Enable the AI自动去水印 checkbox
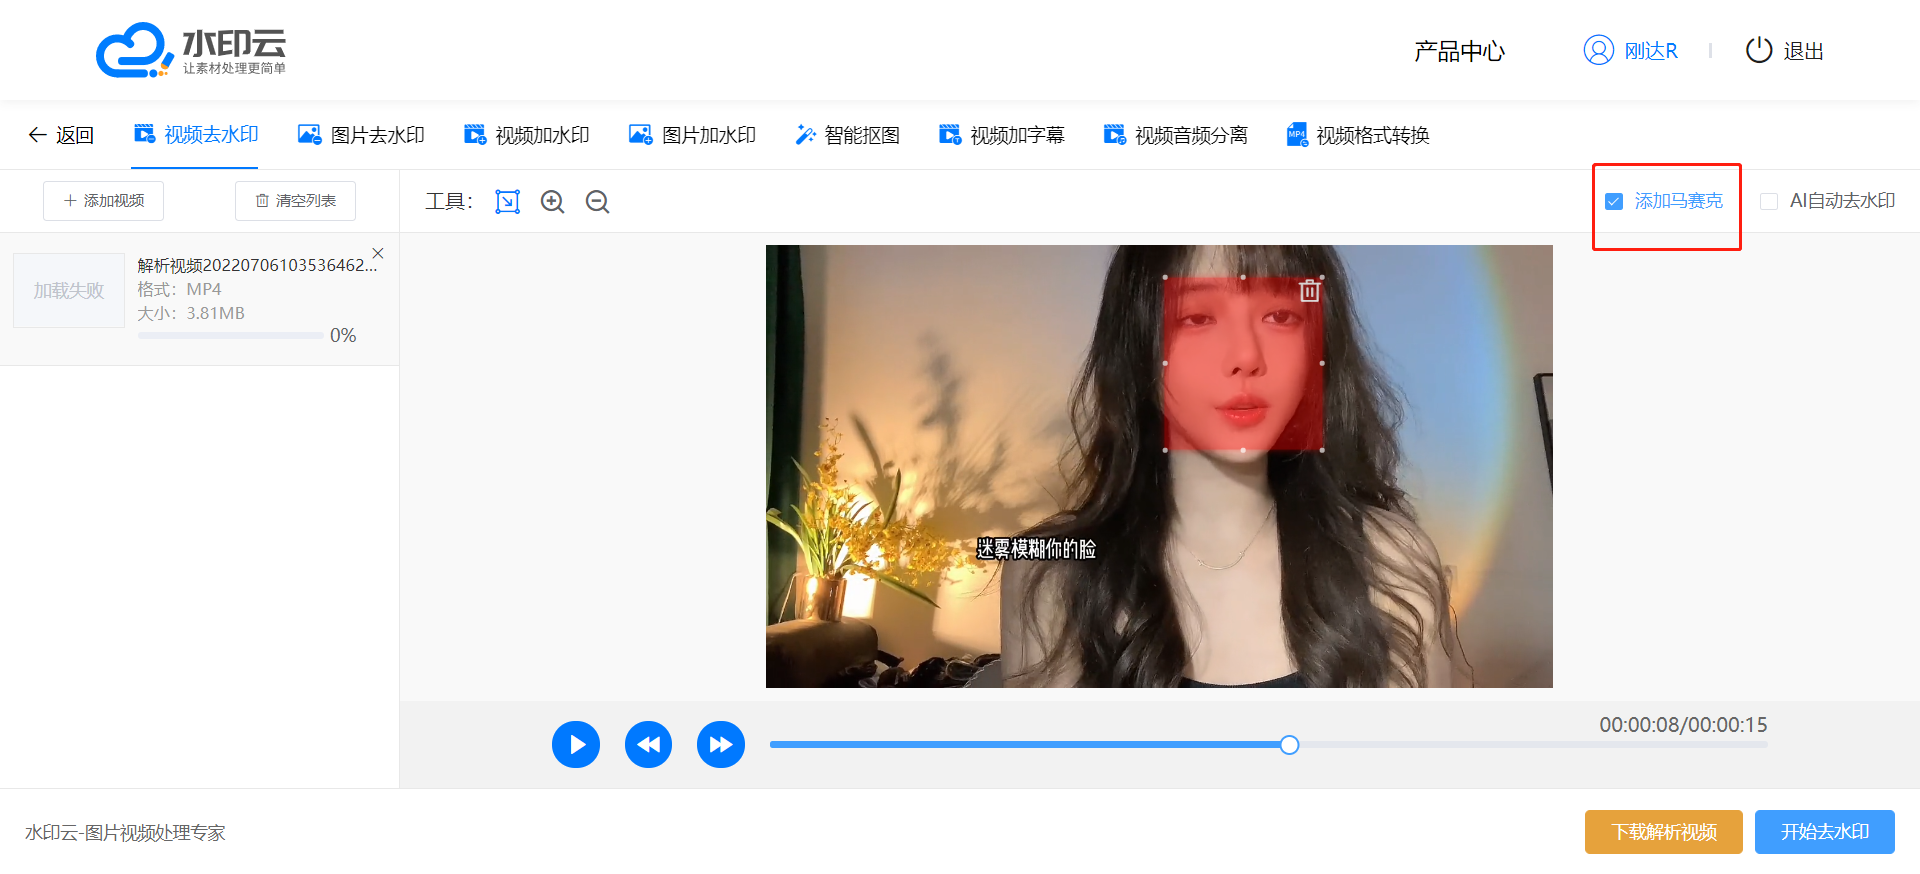This screenshot has height=874, width=1920. (x=1769, y=201)
